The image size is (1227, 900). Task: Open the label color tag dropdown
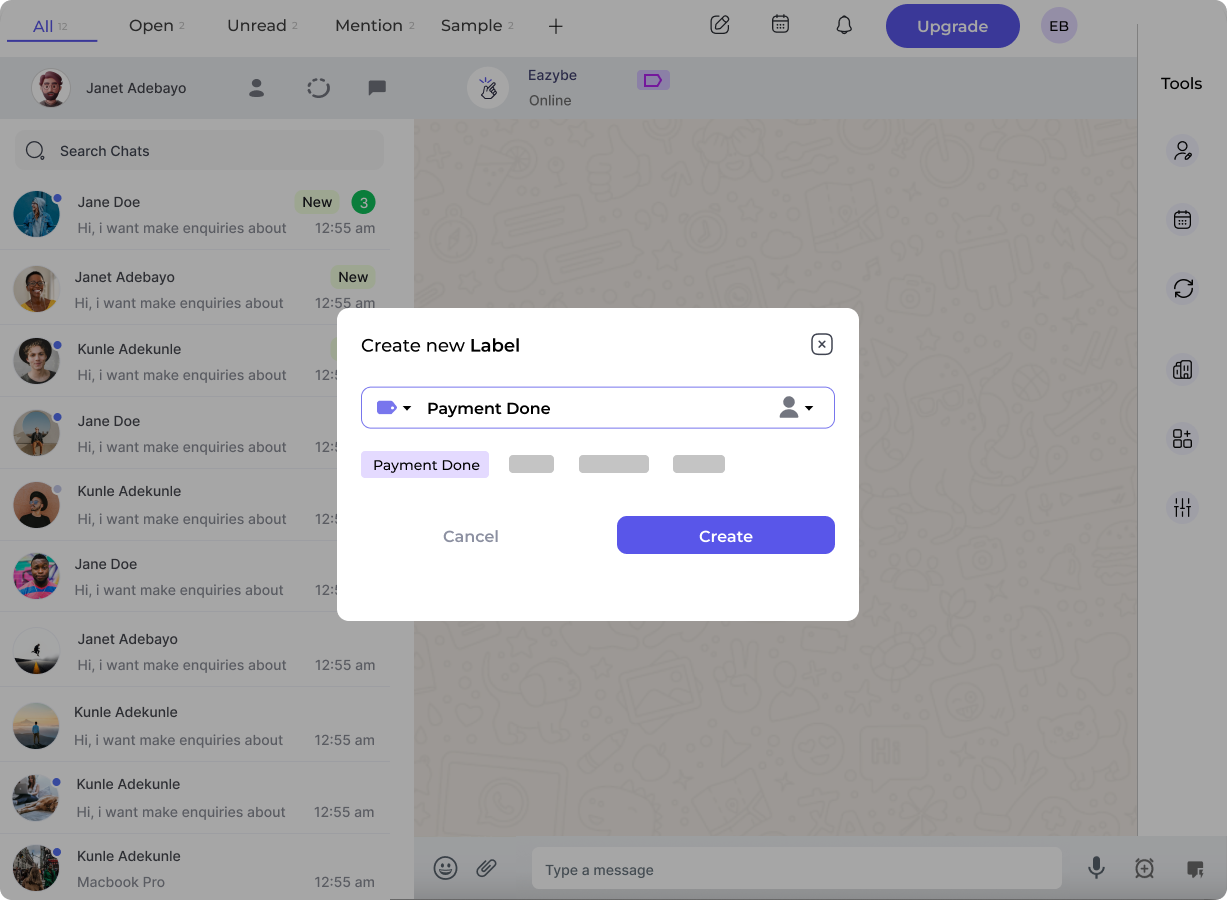394,408
